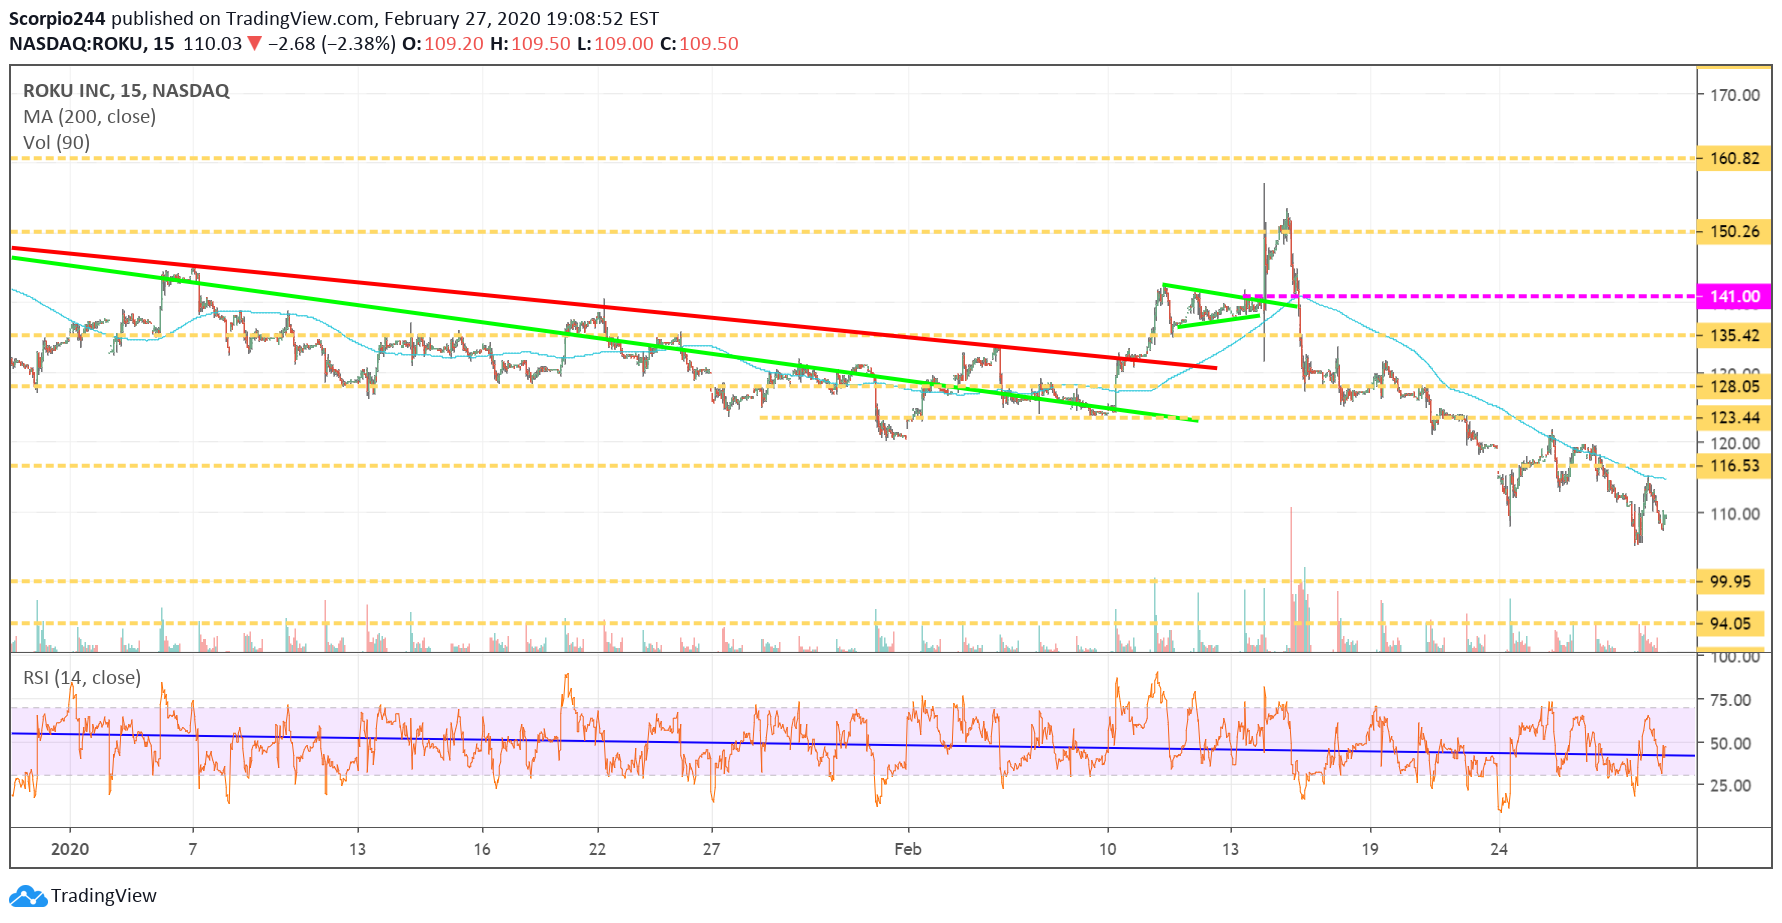The image size is (1782, 923).
Task: Select the 160.82 price level label
Action: [x=1734, y=158]
